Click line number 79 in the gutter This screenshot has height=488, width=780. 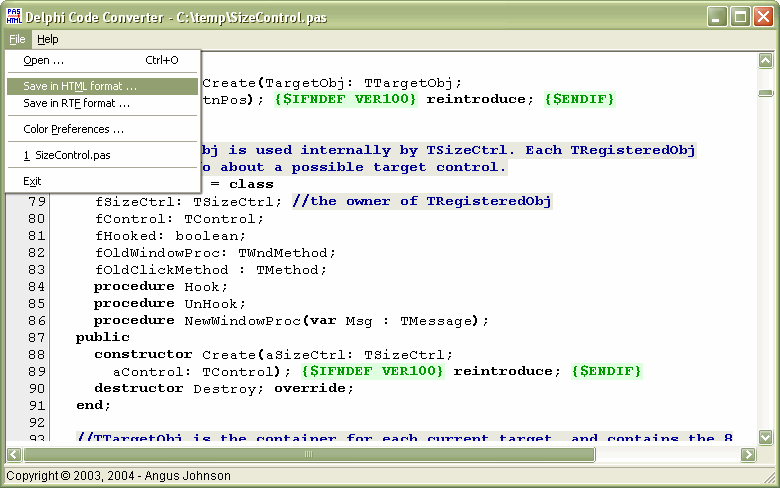point(37,202)
